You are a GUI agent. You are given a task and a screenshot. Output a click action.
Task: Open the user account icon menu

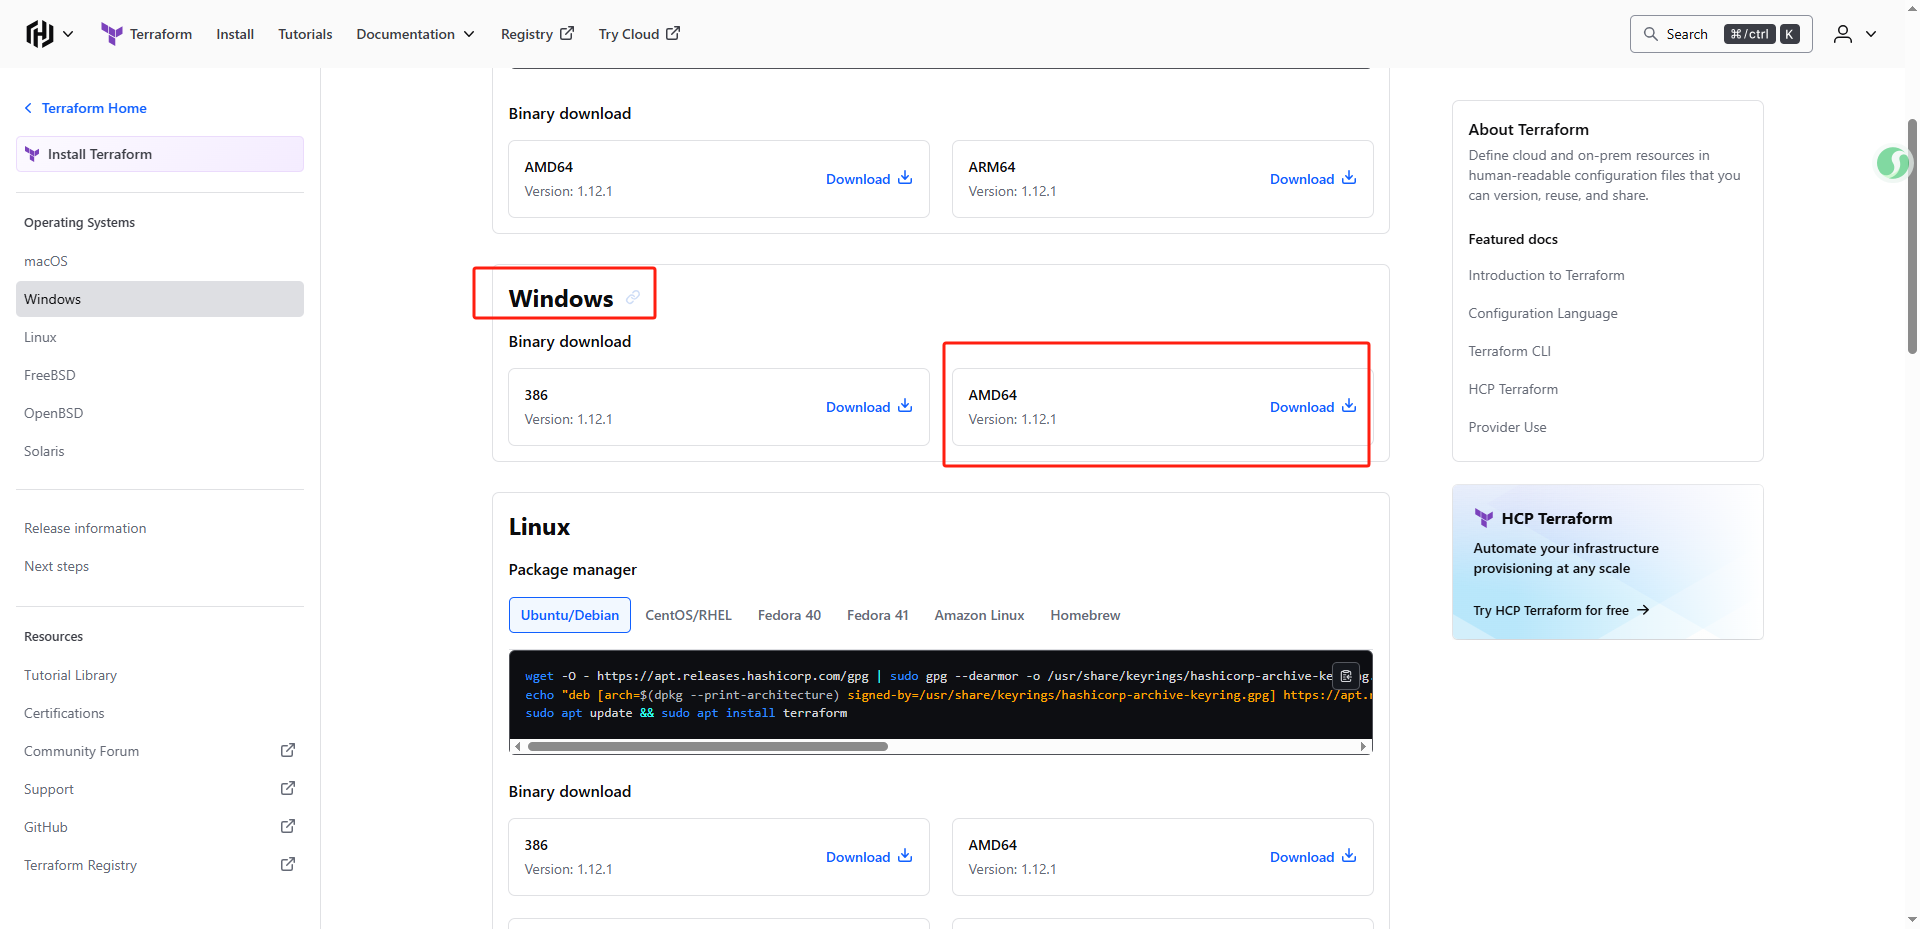(x=1843, y=34)
